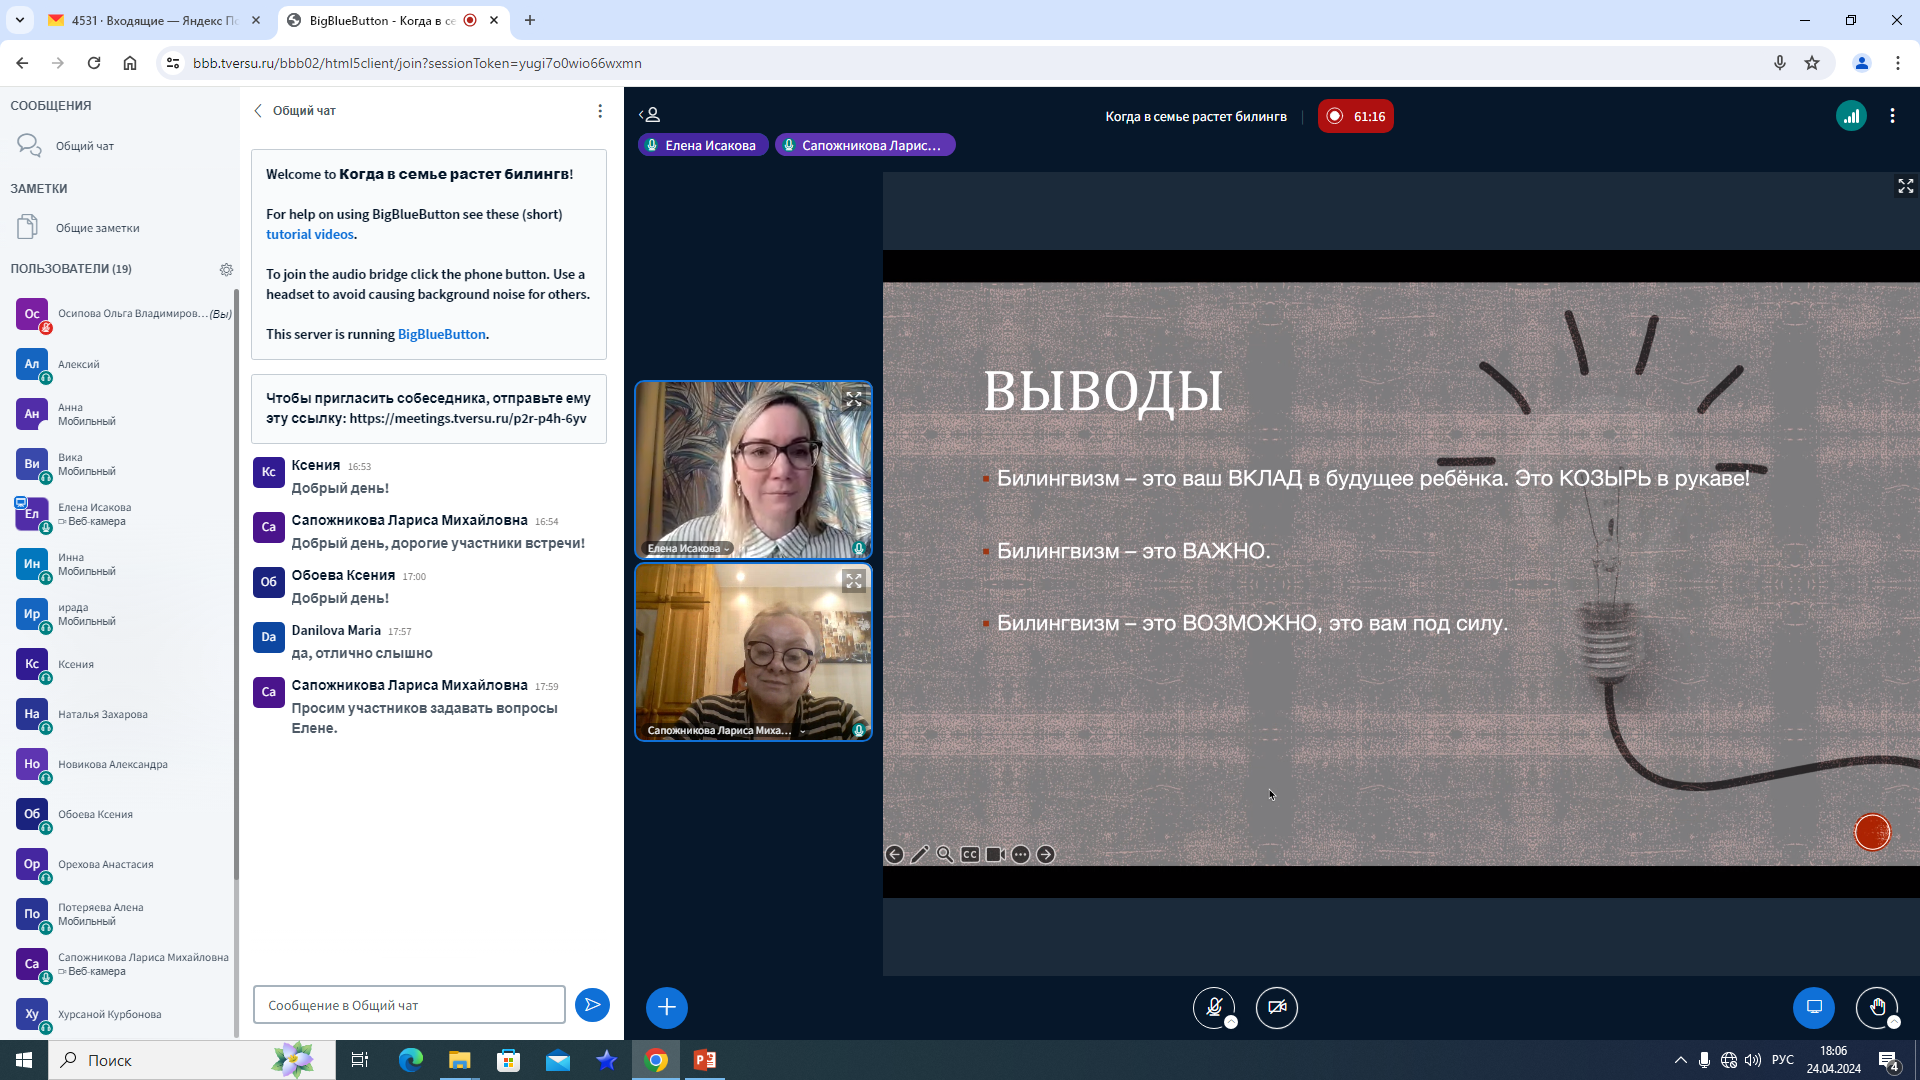Unmute your microphone in the bottom bar
Image resolution: width=1920 pixels, height=1080 pixels.
coord(1213,1007)
